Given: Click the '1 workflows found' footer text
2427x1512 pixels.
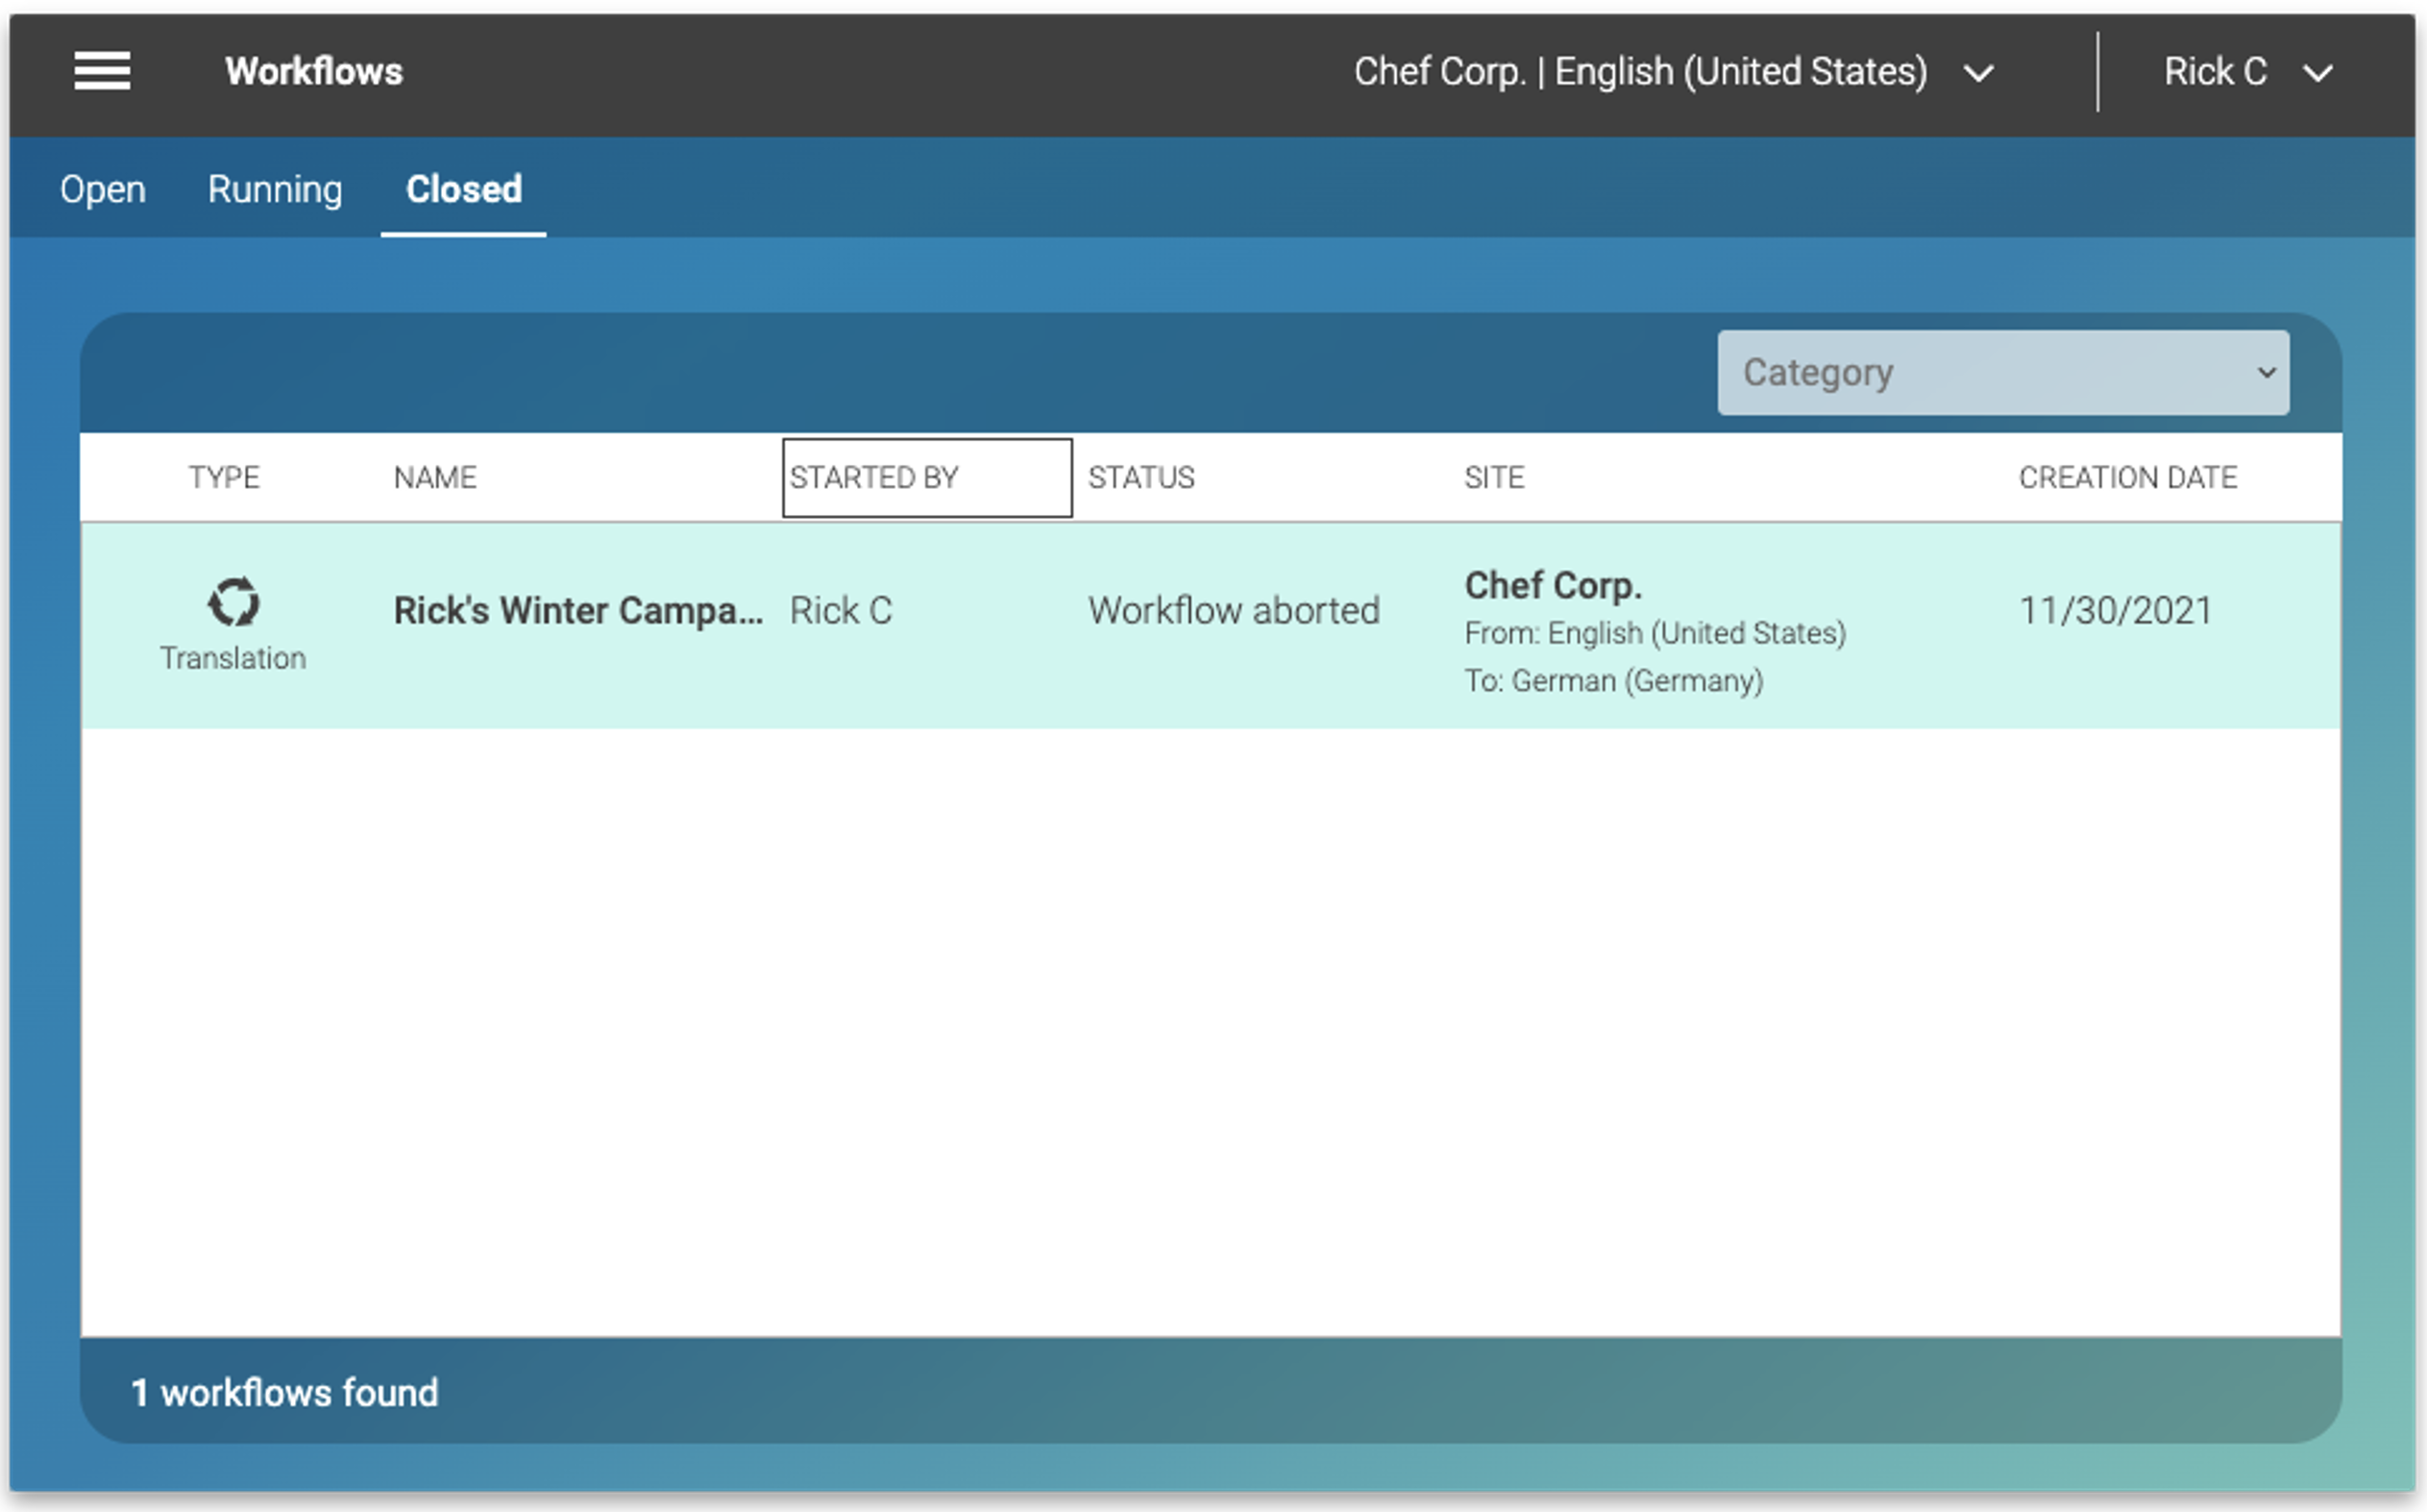Looking at the screenshot, I should click(285, 1392).
